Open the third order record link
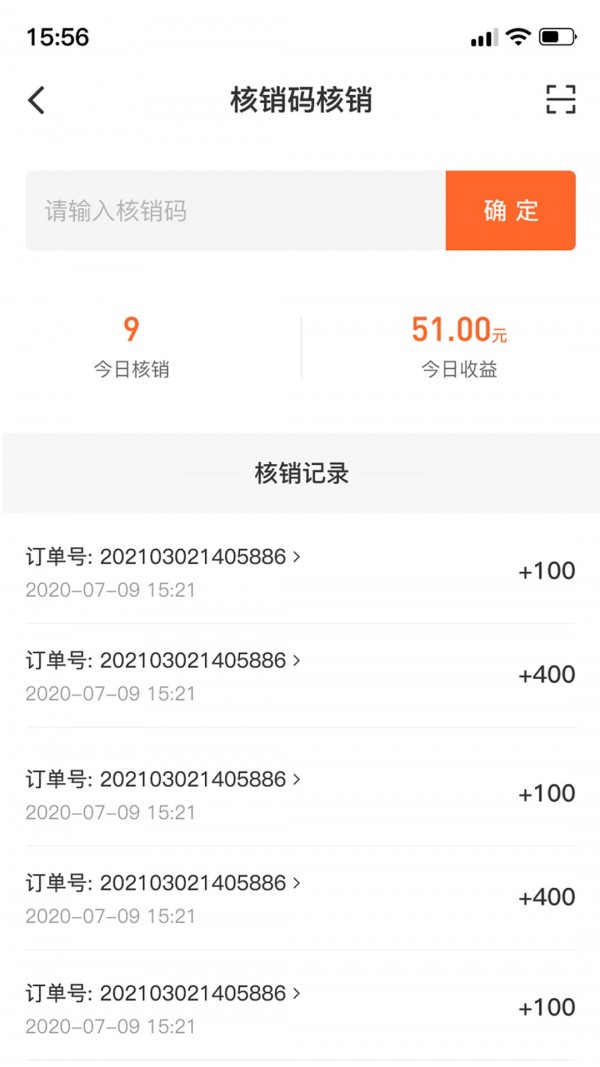The width and height of the screenshot is (600, 1067). [297, 779]
